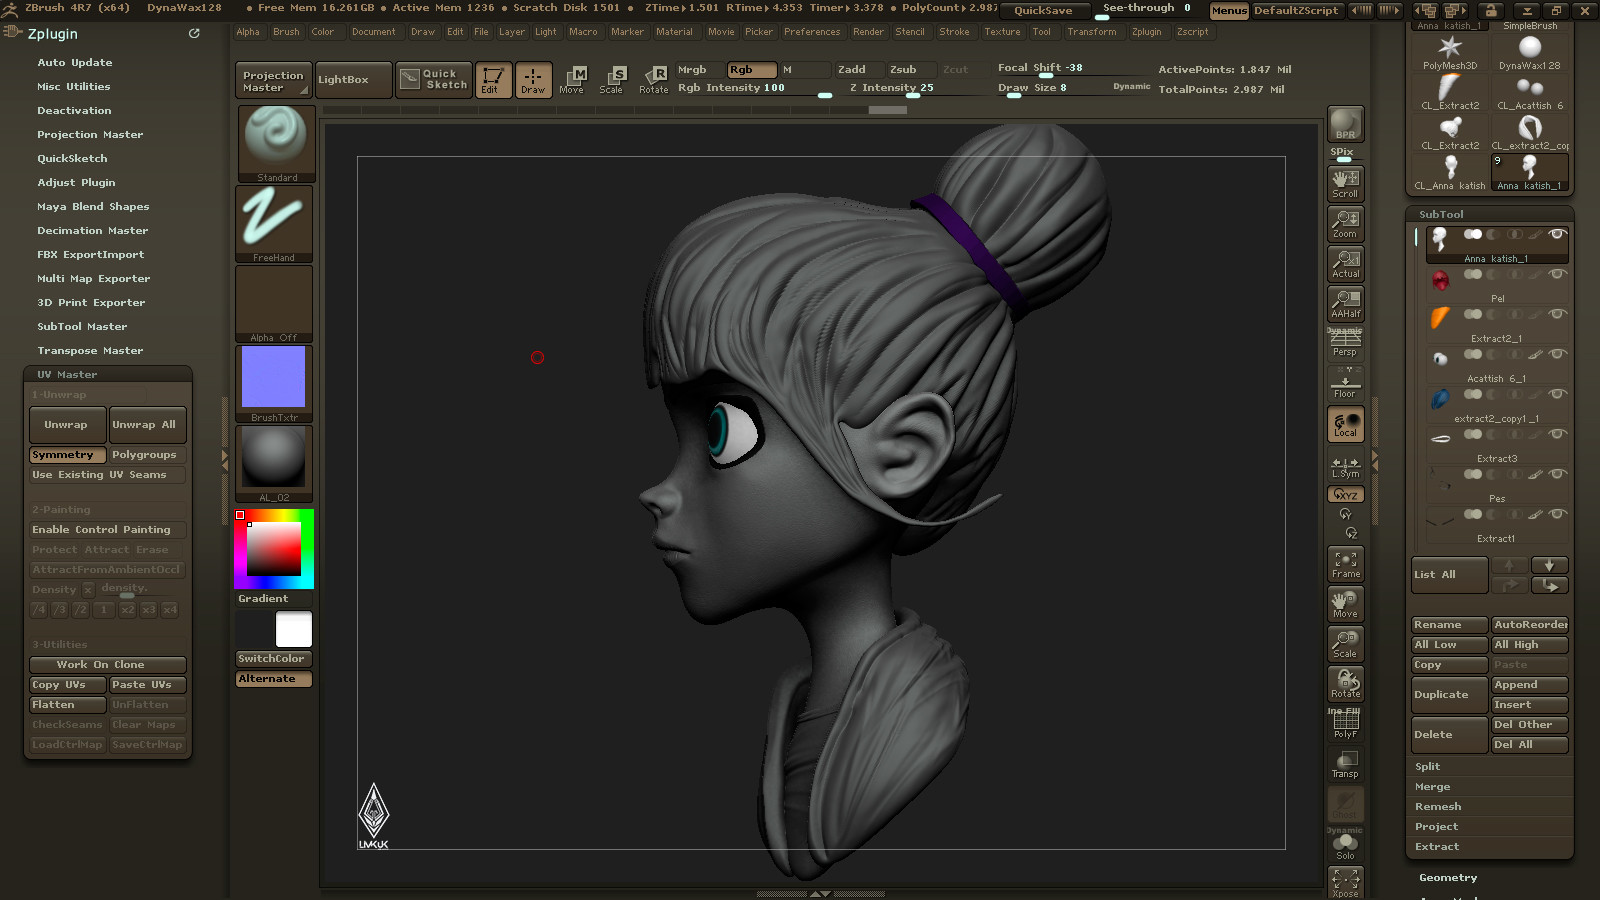1600x900 pixels.
Task: Activate the Solo mode icon
Action: [x=1345, y=844]
